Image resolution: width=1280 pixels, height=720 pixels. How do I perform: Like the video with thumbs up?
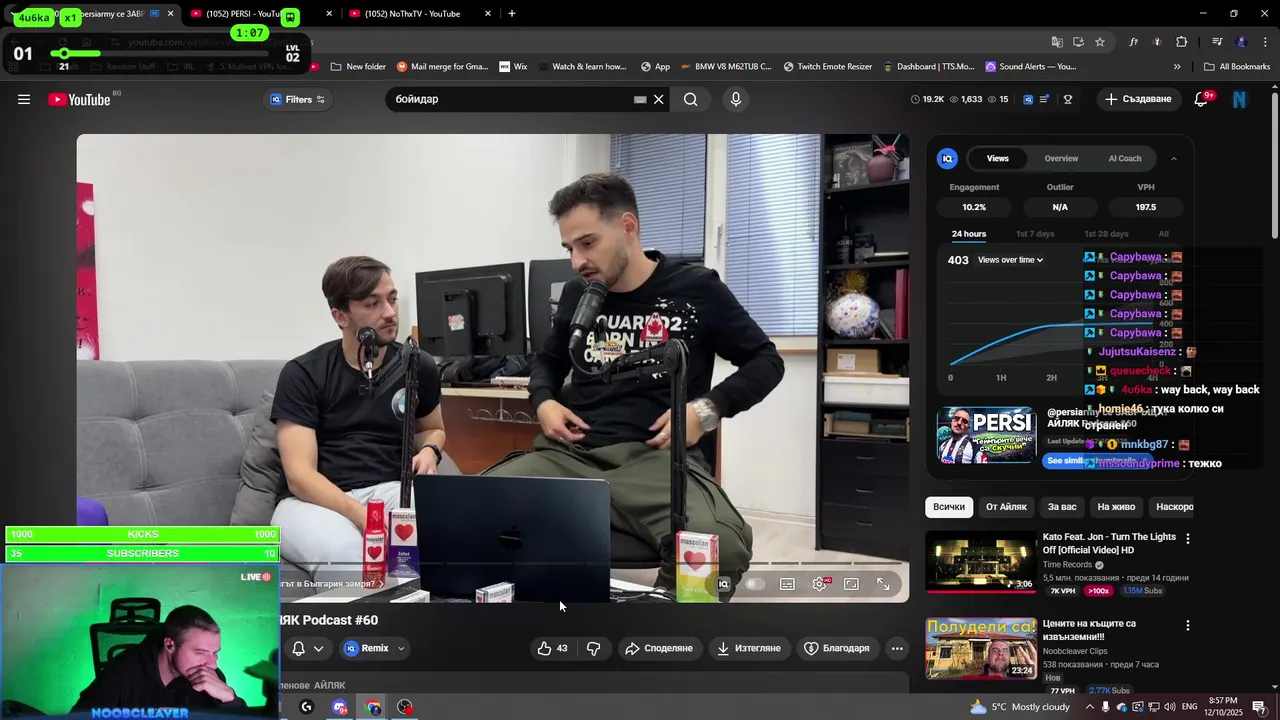(x=553, y=648)
